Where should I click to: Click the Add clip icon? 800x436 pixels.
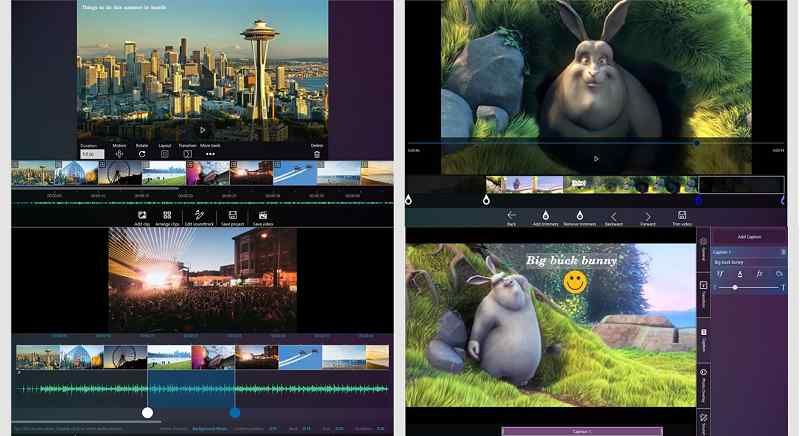[x=142, y=215]
